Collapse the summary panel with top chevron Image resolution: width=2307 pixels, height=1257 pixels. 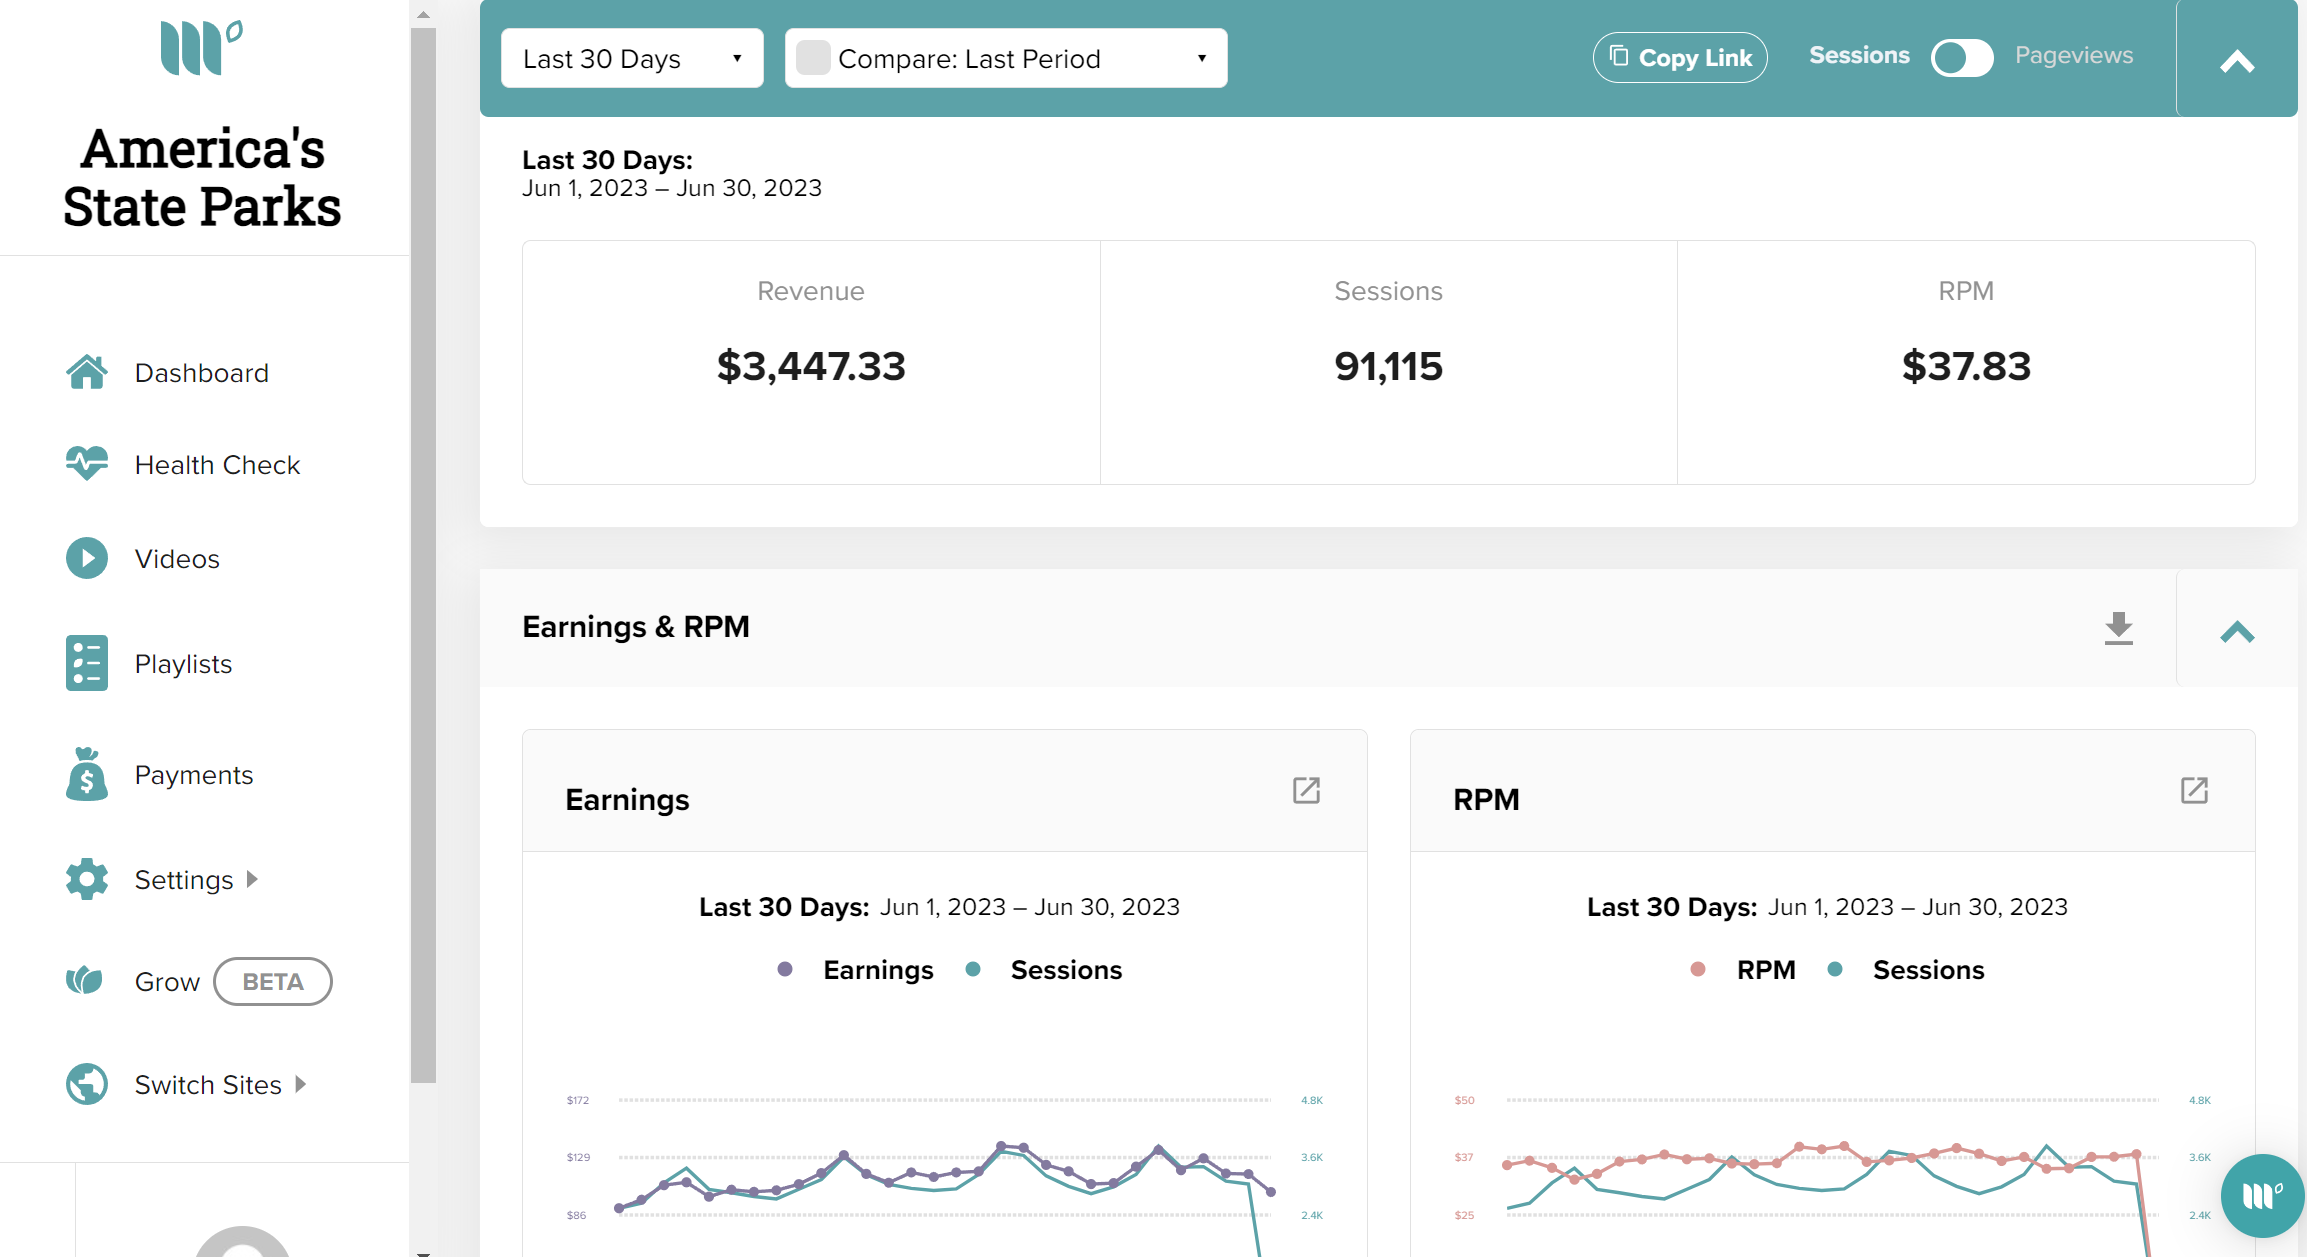click(2237, 61)
